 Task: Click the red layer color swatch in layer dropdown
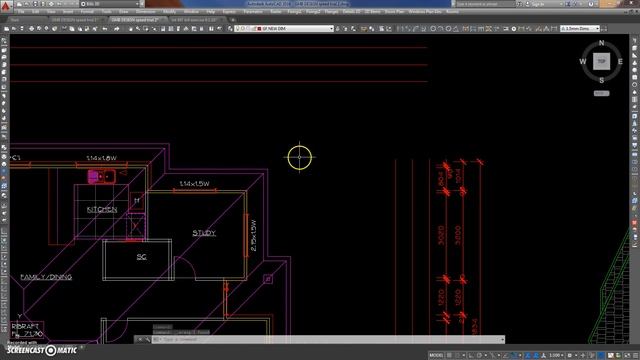click(x=259, y=29)
